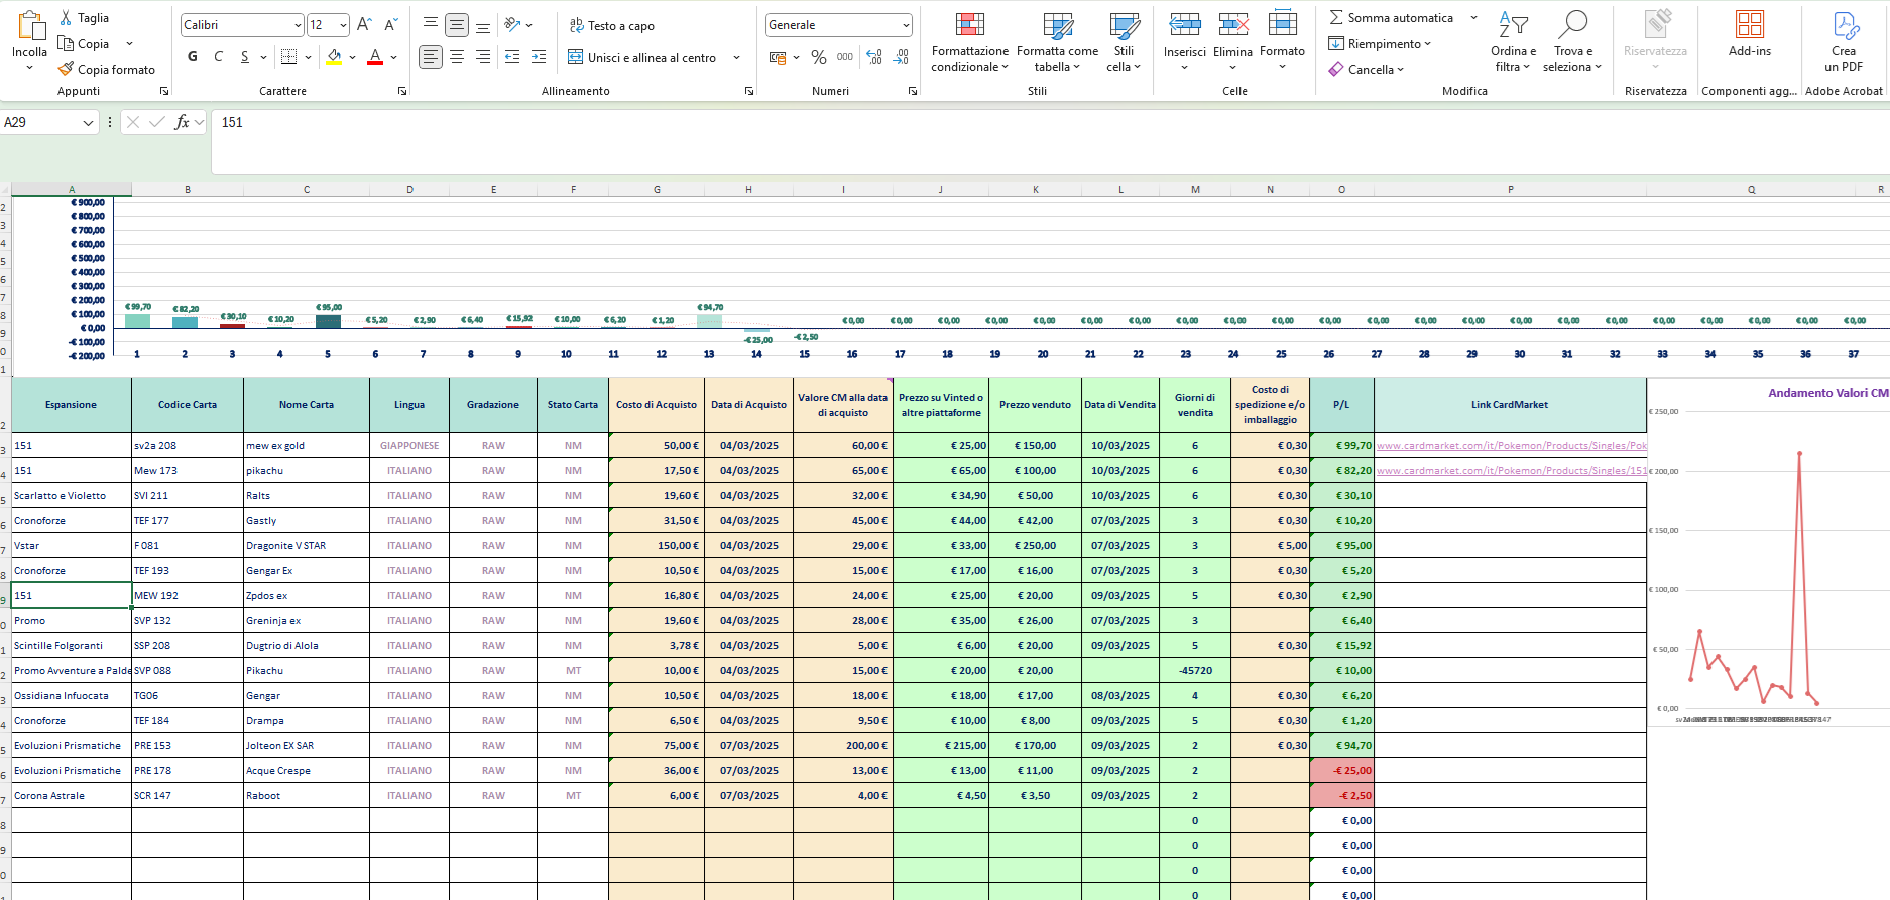
Task: Click the fx insert function icon
Action: pos(182,122)
